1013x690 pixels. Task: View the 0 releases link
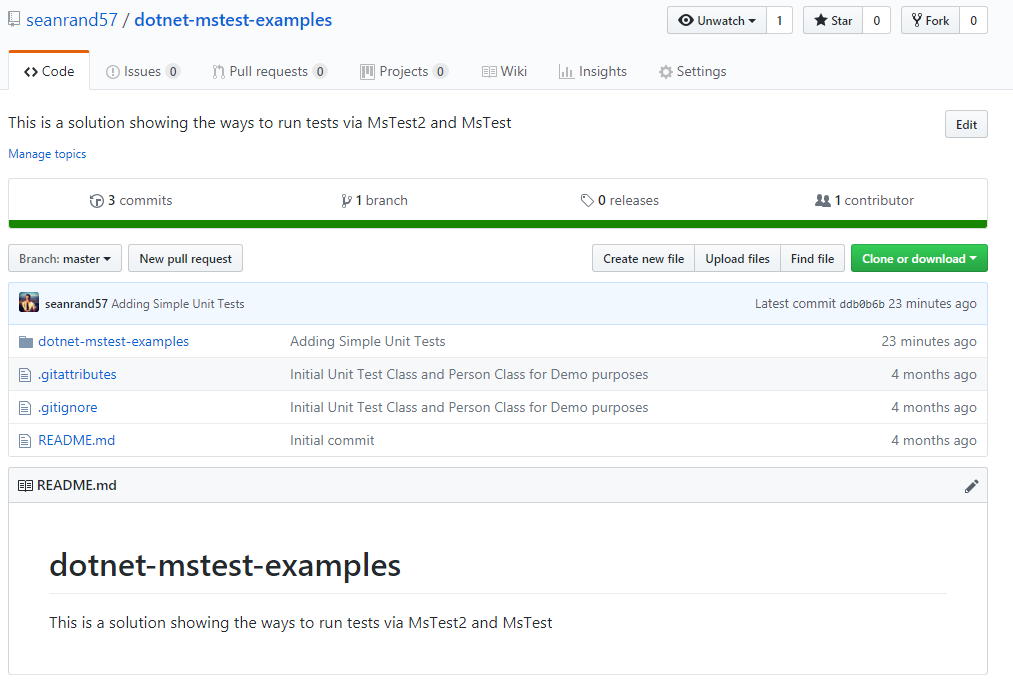(620, 200)
